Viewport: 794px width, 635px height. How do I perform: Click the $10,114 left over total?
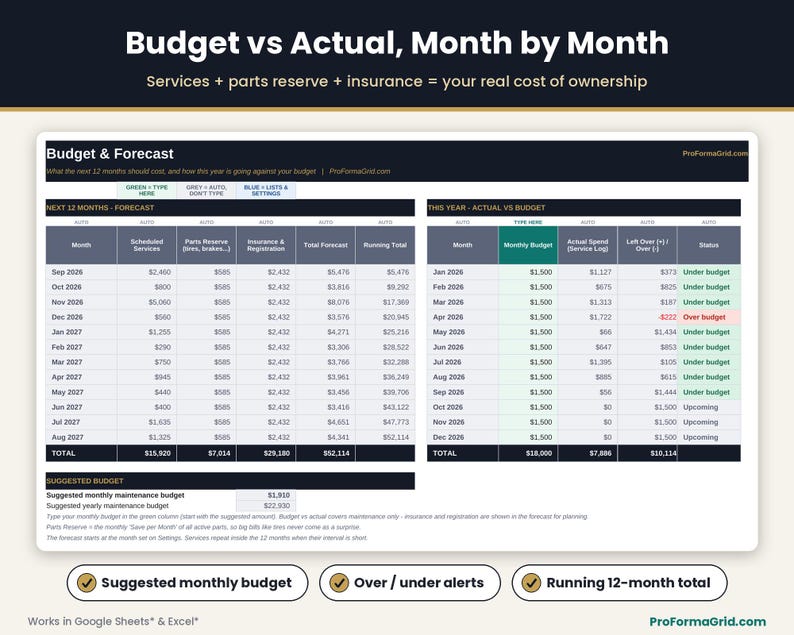pos(647,453)
